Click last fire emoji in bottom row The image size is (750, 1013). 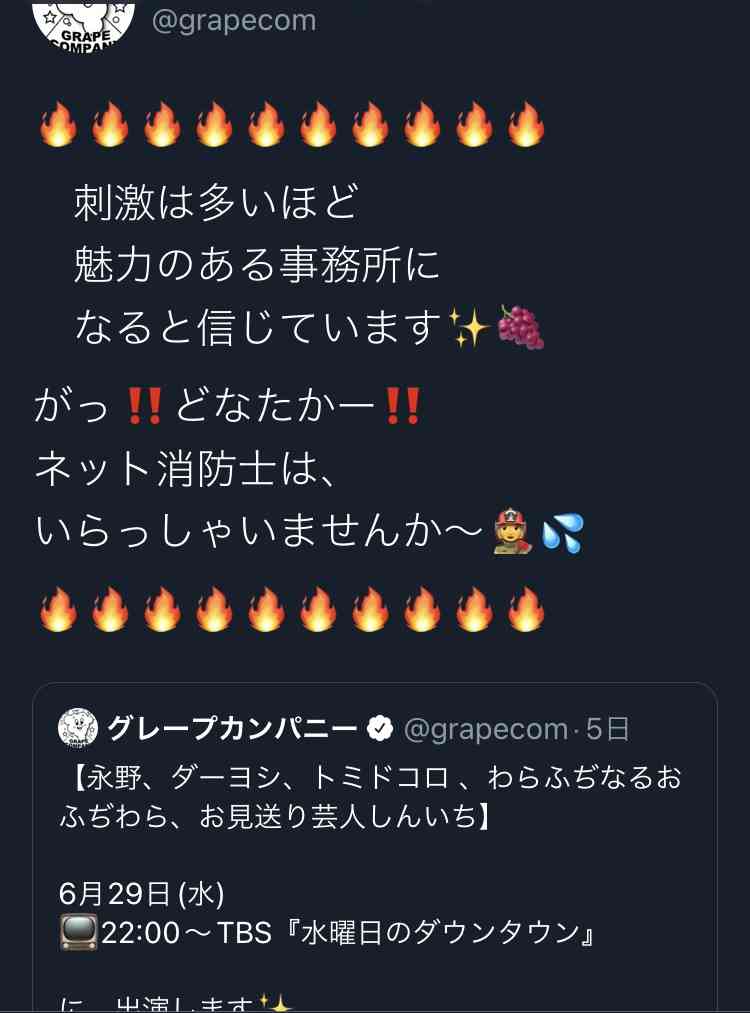526,609
